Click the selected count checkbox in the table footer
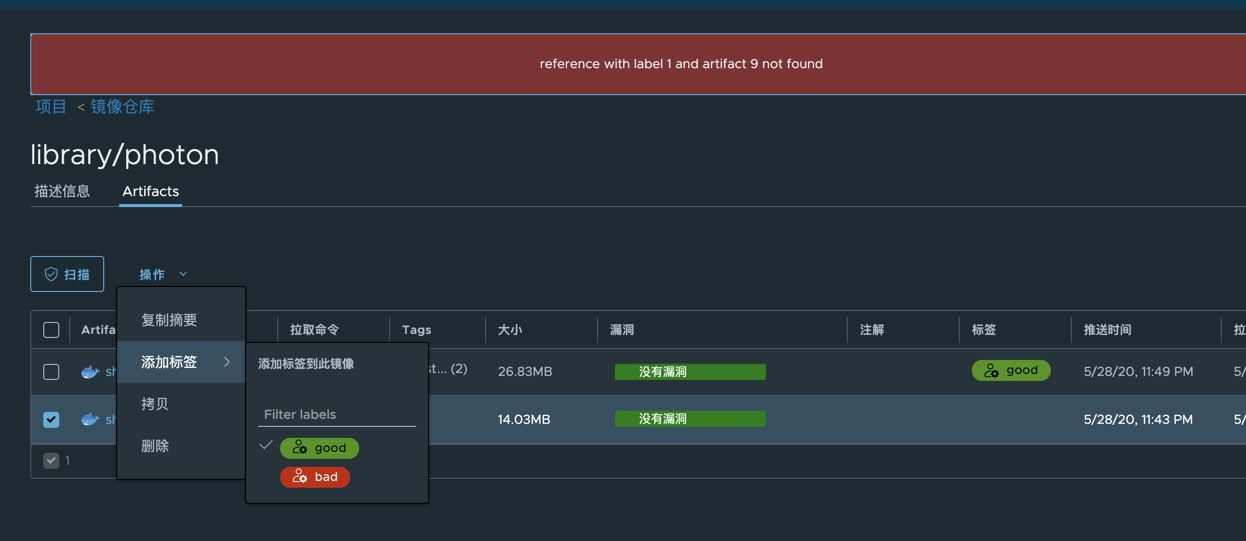This screenshot has height=541, width=1246. [x=51, y=461]
